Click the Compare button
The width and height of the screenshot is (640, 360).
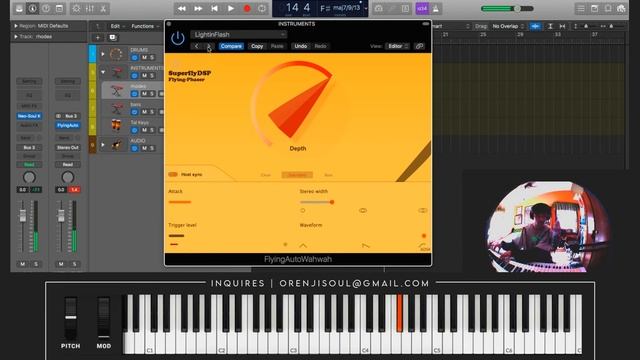click(x=231, y=46)
